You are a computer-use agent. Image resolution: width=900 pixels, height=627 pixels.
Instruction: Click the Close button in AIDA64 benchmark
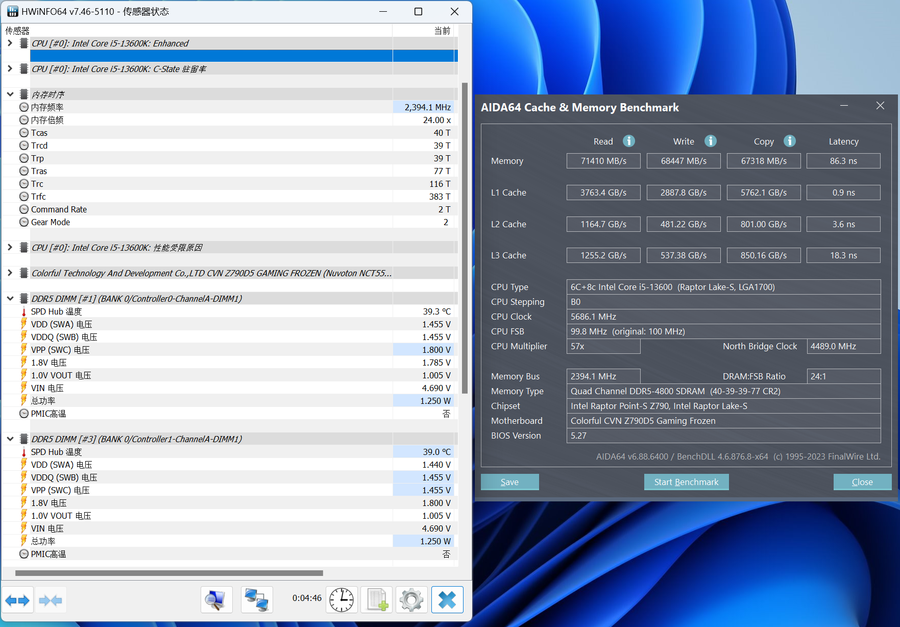tap(862, 482)
